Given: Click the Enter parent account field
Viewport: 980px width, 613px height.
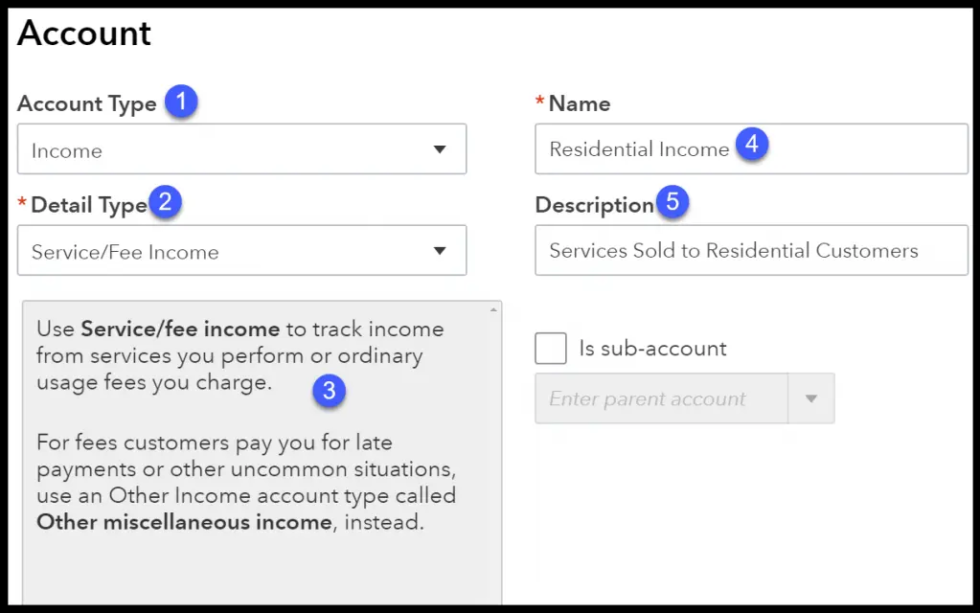Looking at the screenshot, I should 661,399.
